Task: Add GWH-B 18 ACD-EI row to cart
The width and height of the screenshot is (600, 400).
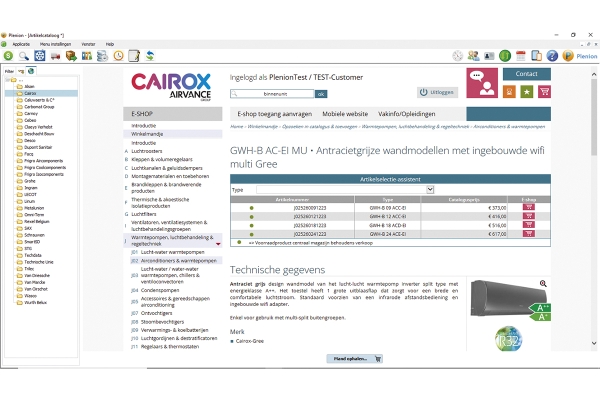Action: click(x=529, y=225)
